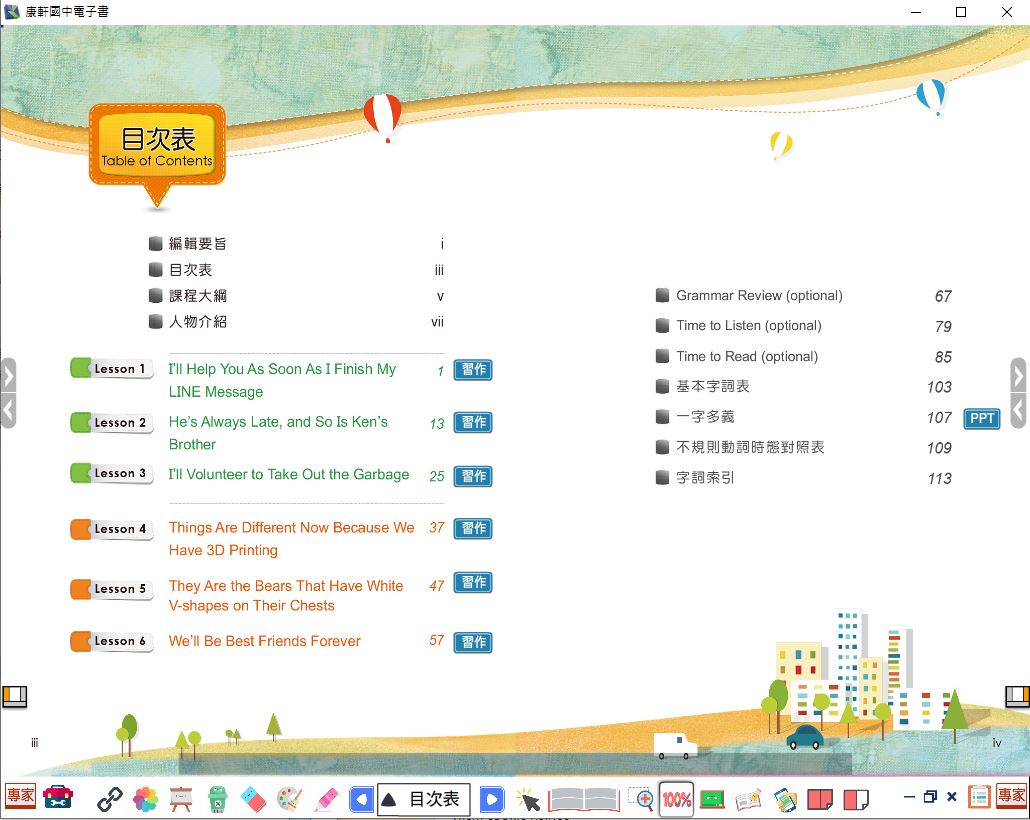Click 習作 button for Lesson 2
The width and height of the screenshot is (1030, 820).
point(473,423)
